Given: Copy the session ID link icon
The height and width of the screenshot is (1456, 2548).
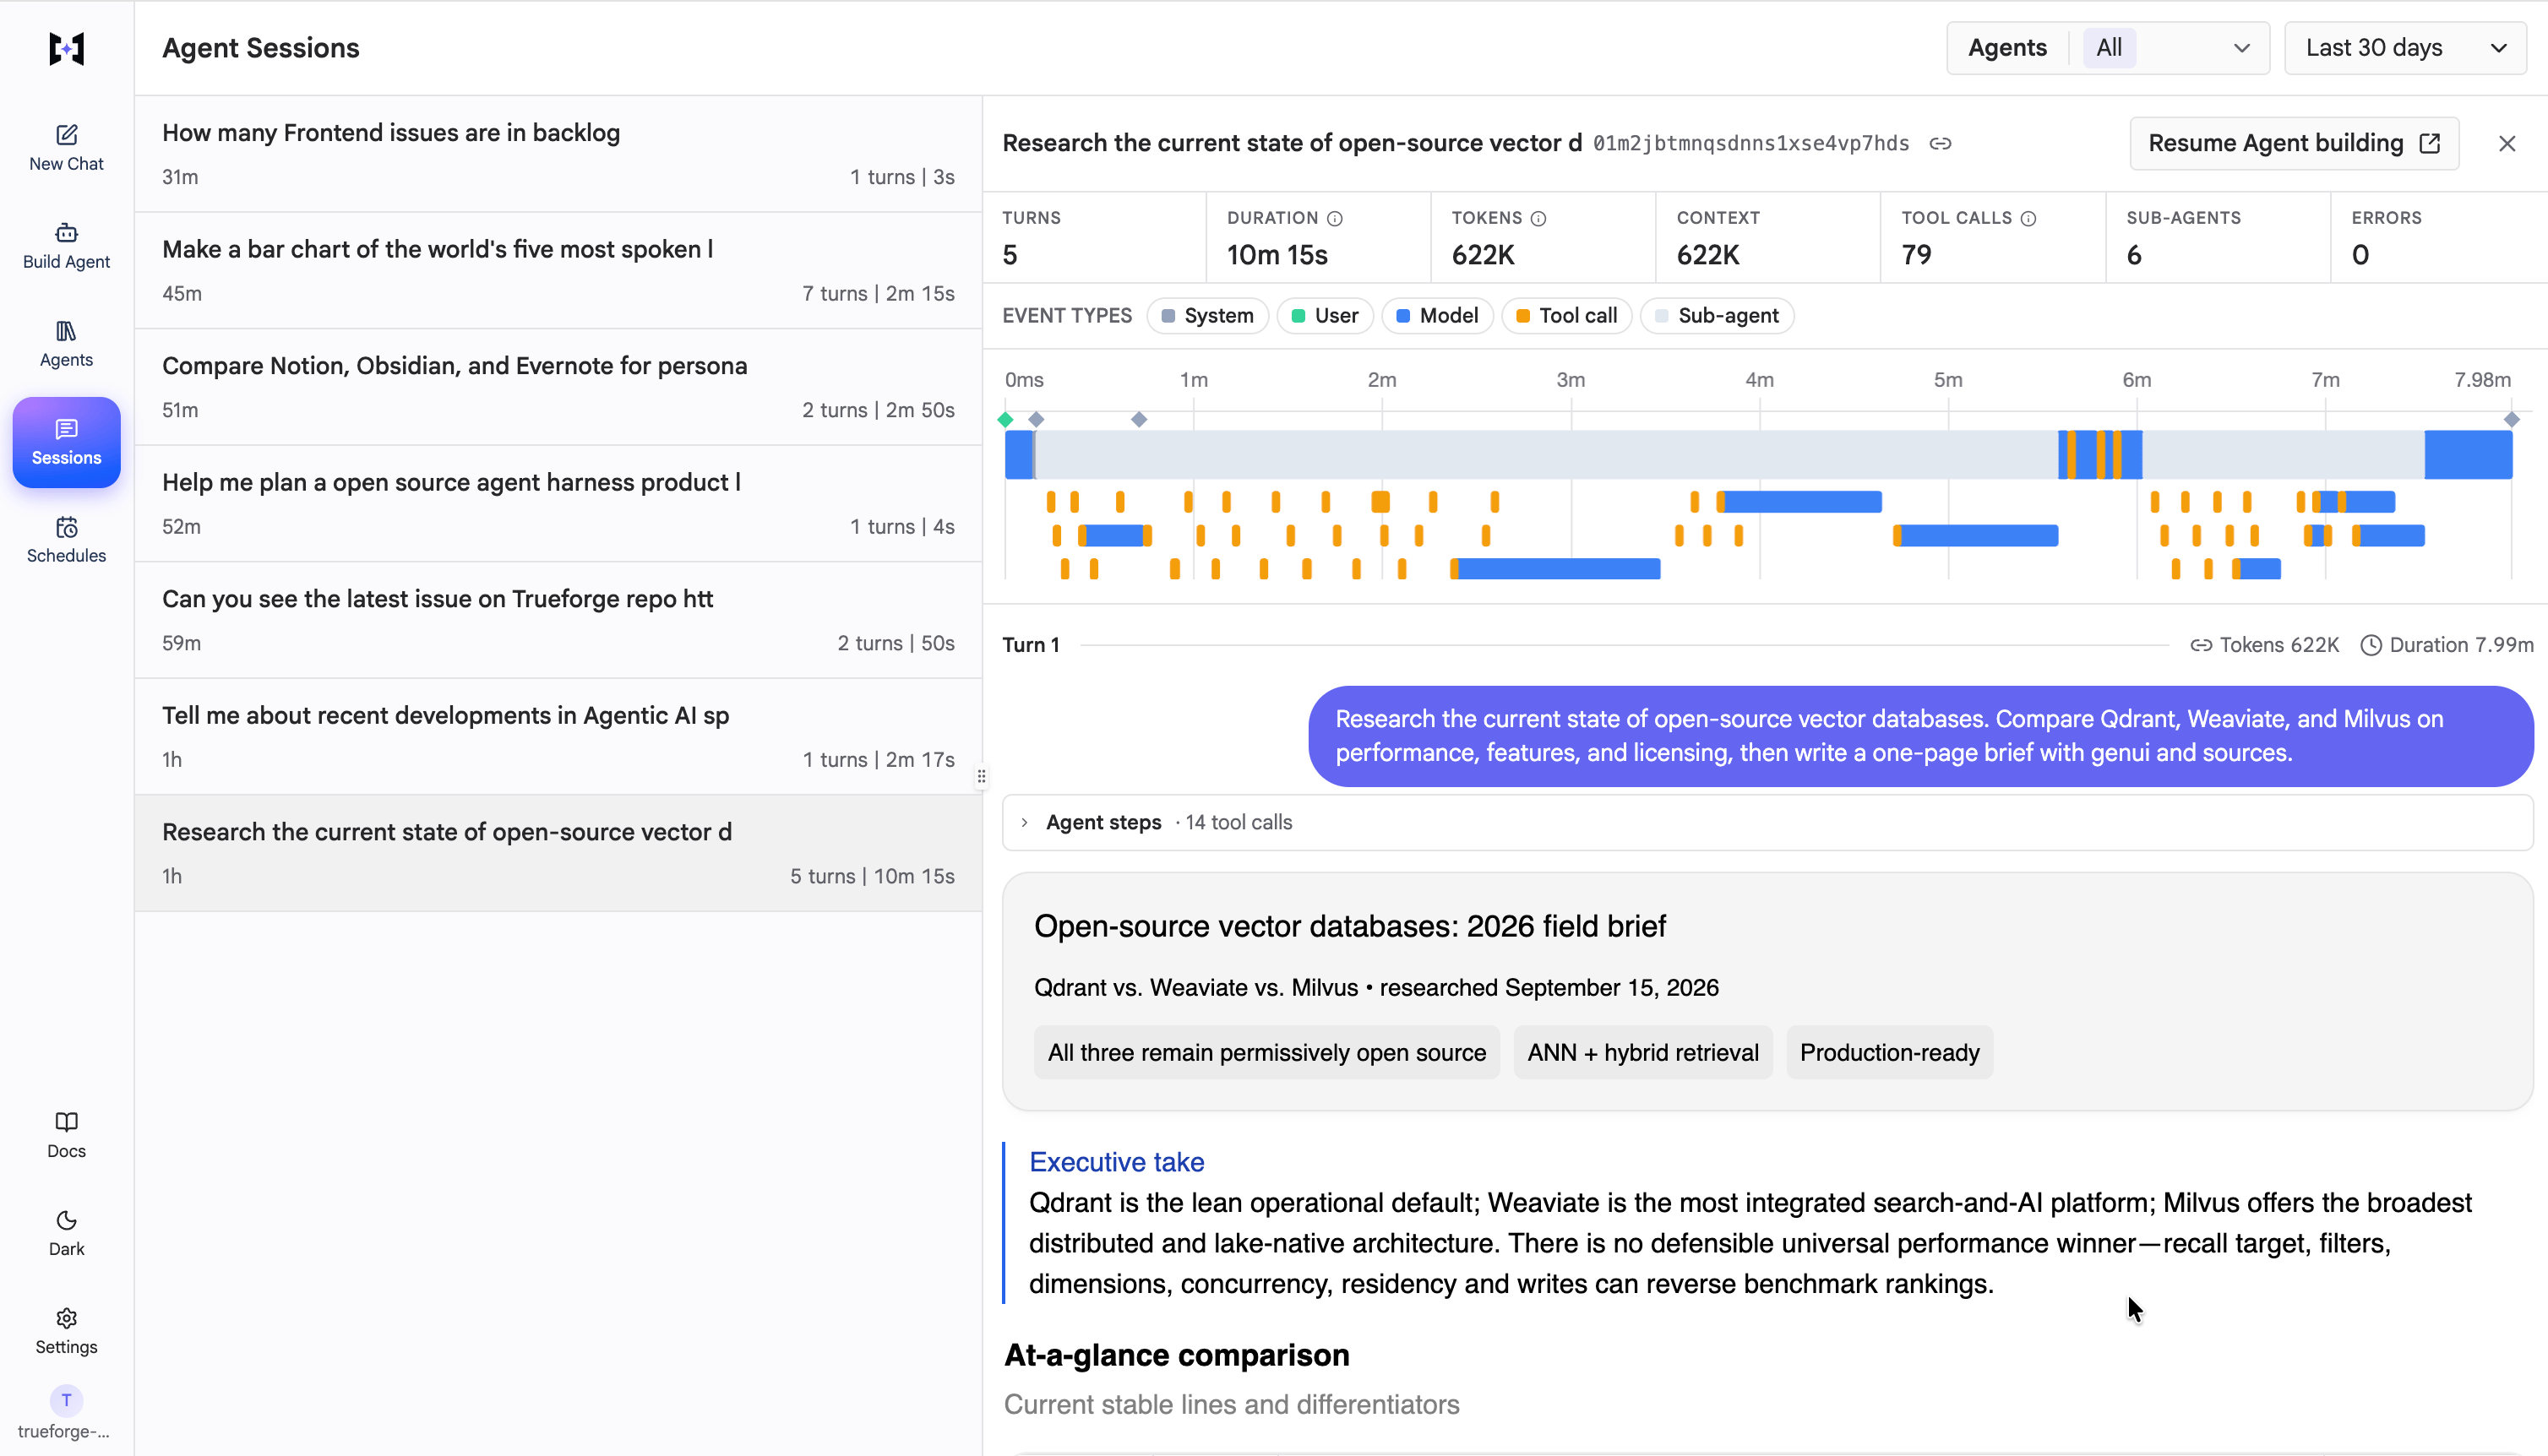Looking at the screenshot, I should click(1940, 143).
